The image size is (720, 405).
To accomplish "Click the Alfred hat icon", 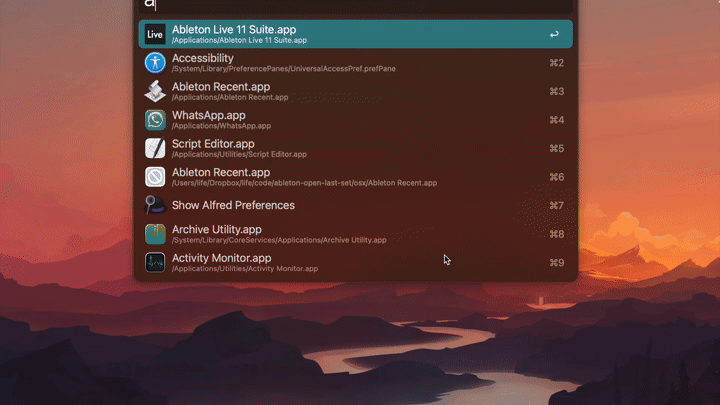I will [x=155, y=205].
